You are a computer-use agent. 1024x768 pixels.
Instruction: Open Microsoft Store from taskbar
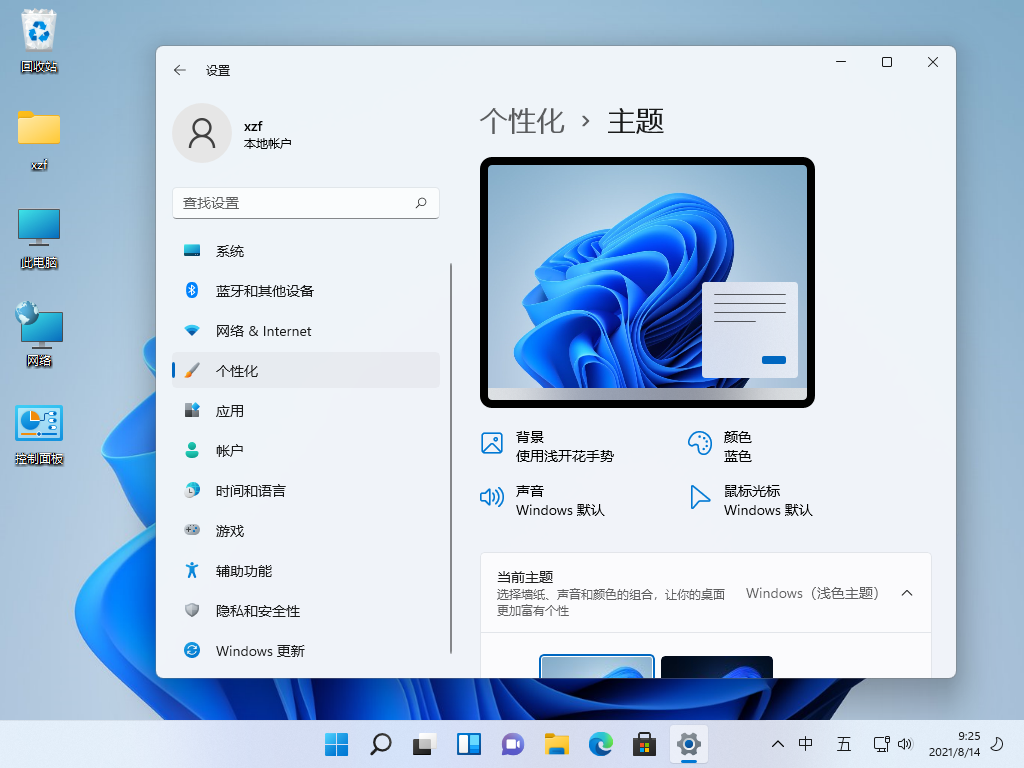coord(645,744)
